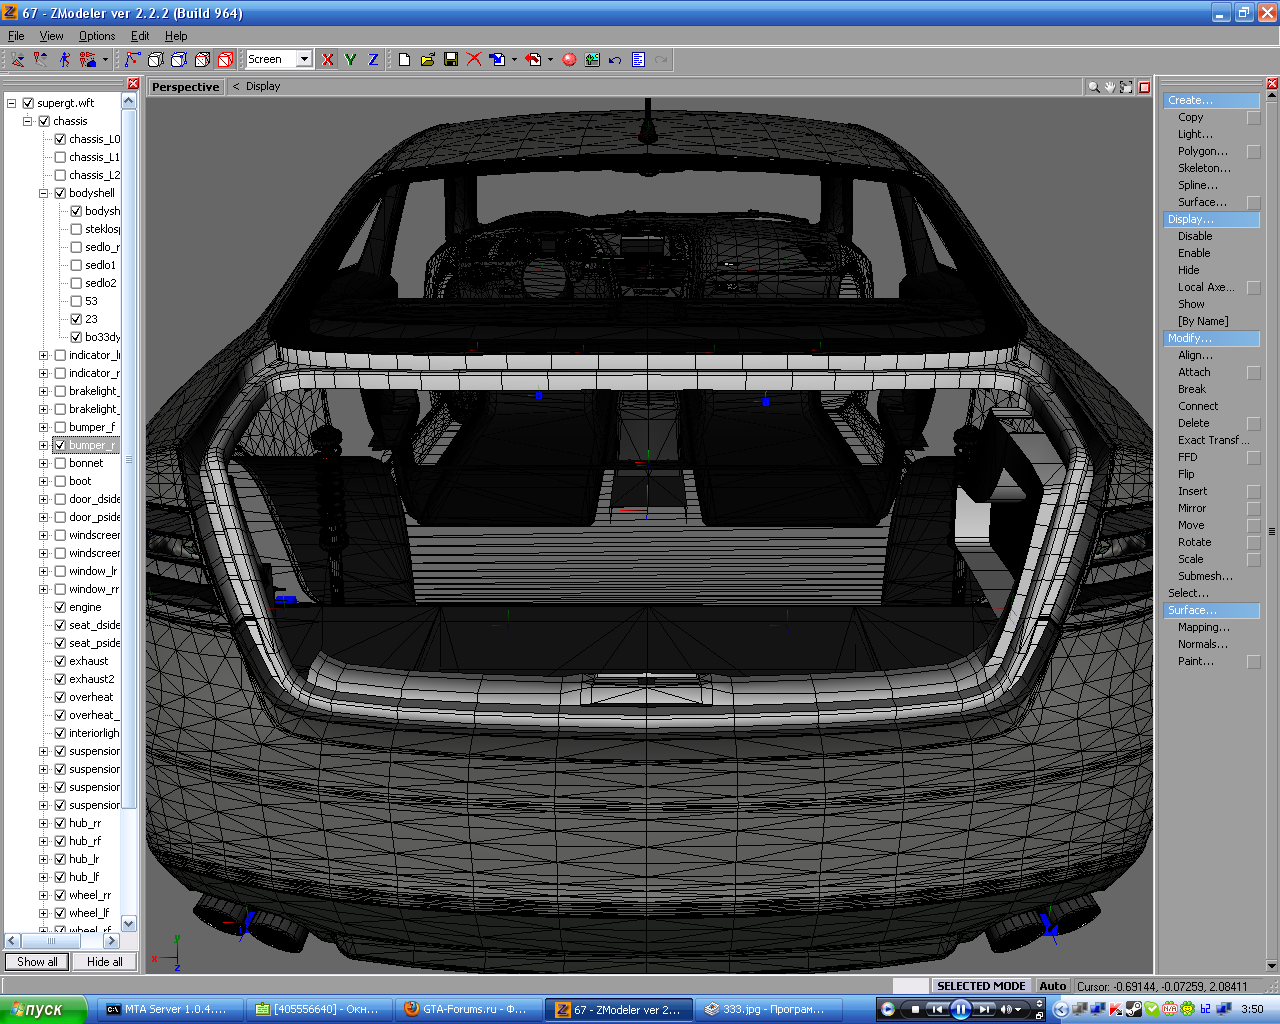The width and height of the screenshot is (1280, 1024).
Task: Click the X axis constraint button
Action: tap(328, 60)
